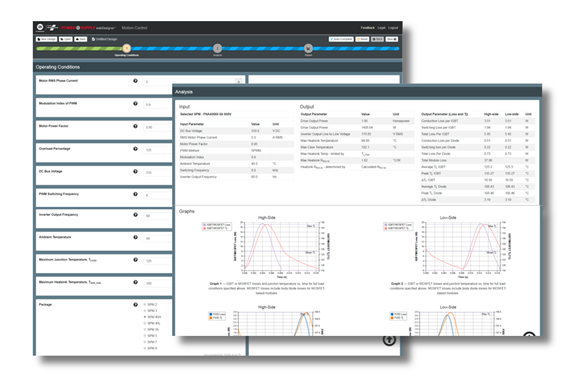Open help icon for Motor RMS Phase Current
This screenshot has width=570, height=391.
tap(135, 81)
